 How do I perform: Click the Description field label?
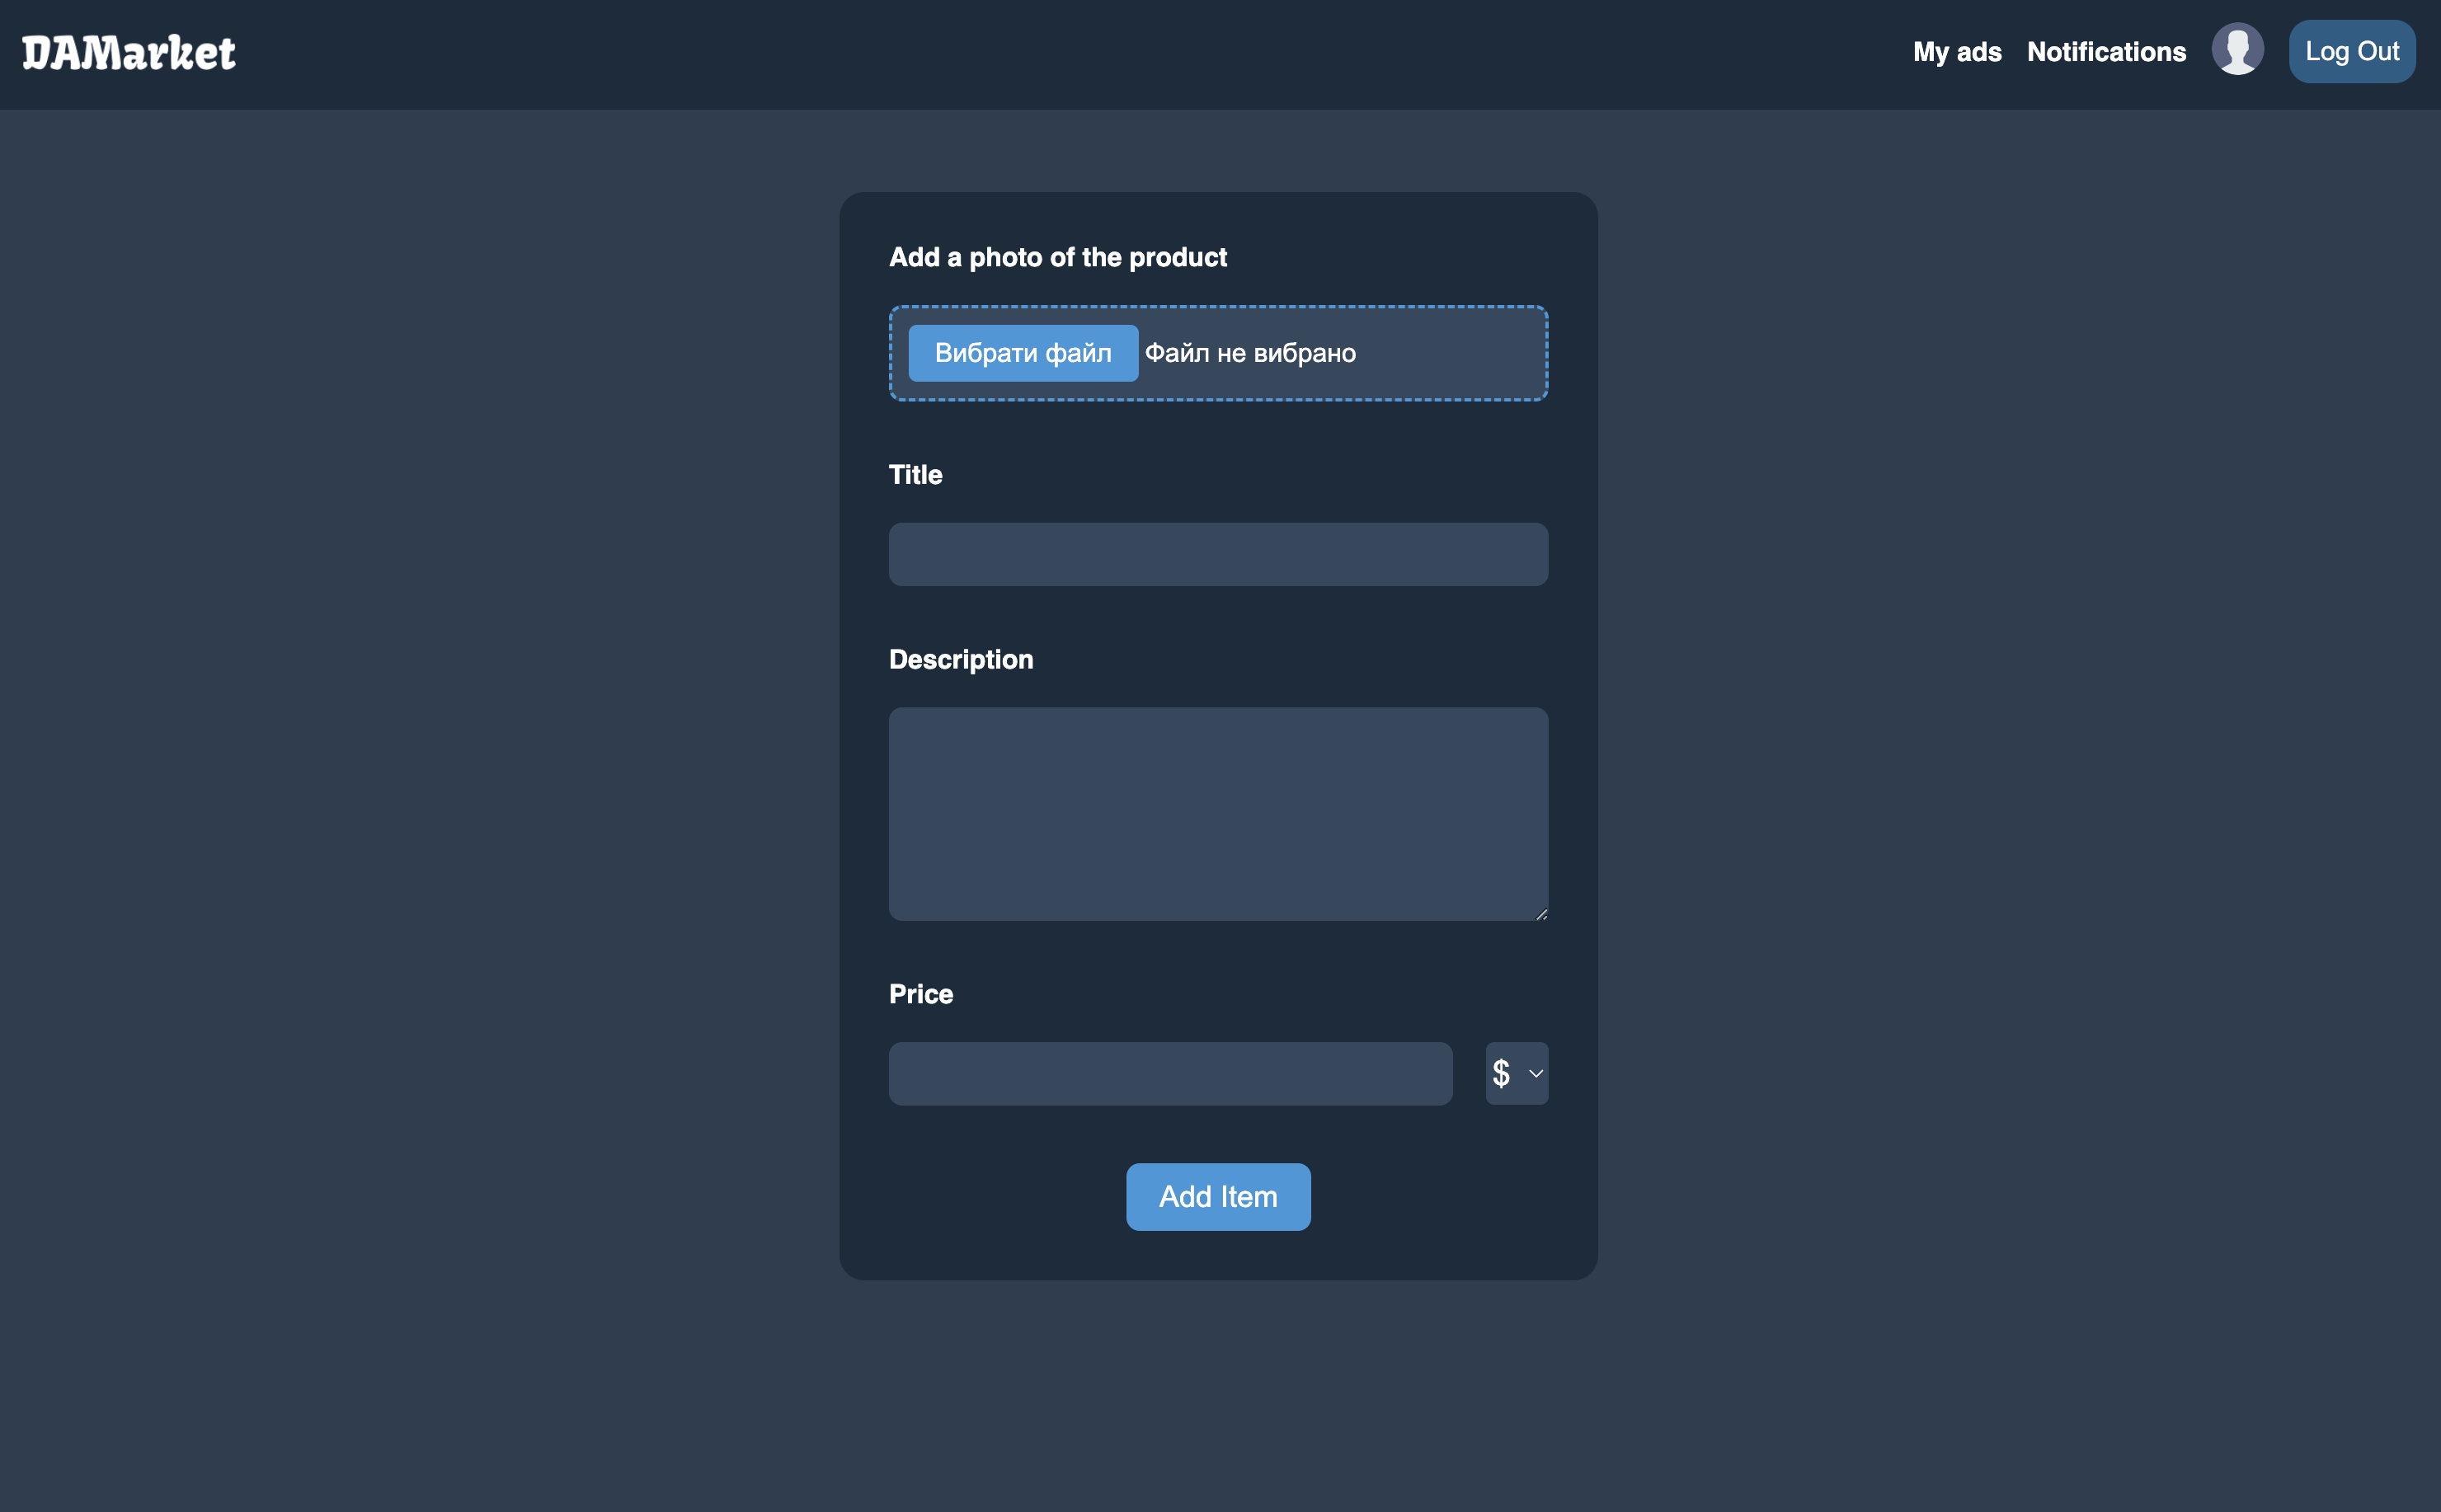[960, 660]
